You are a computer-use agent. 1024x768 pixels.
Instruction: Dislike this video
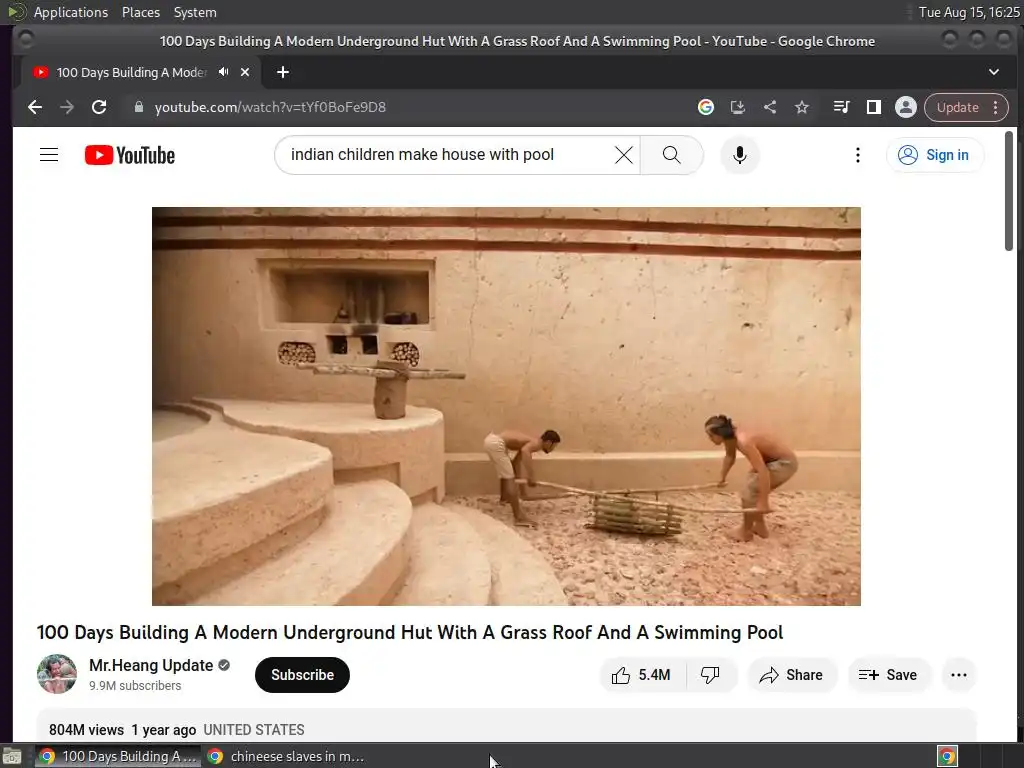point(711,675)
